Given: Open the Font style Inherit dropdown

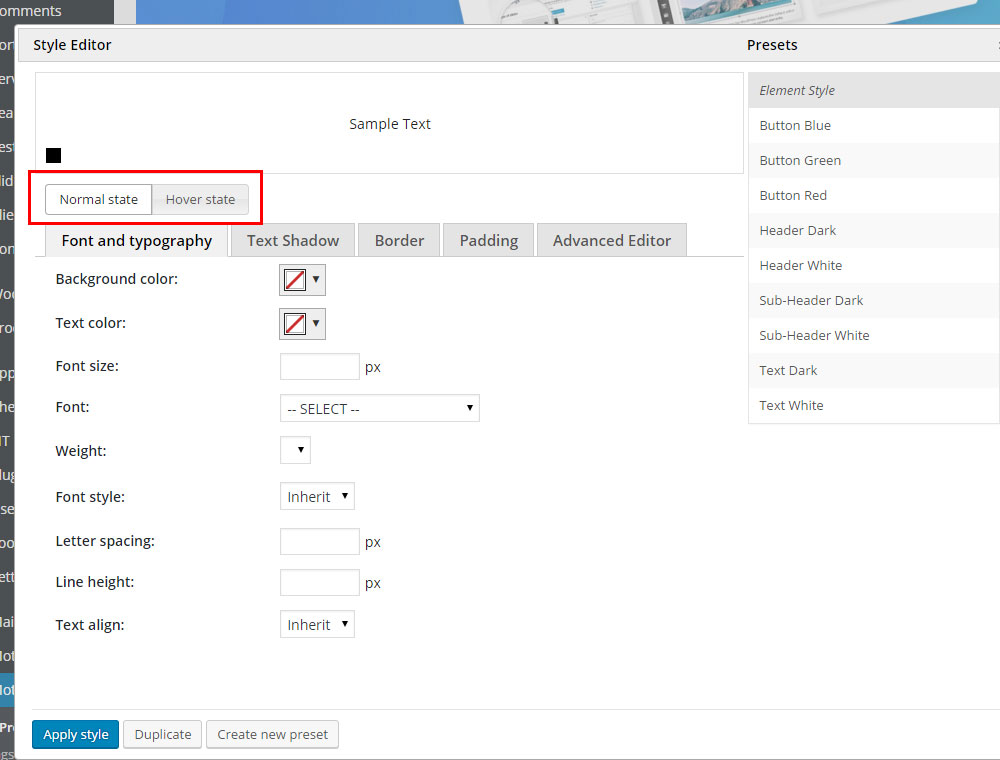Looking at the screenshot, I should tap(317, 496).
